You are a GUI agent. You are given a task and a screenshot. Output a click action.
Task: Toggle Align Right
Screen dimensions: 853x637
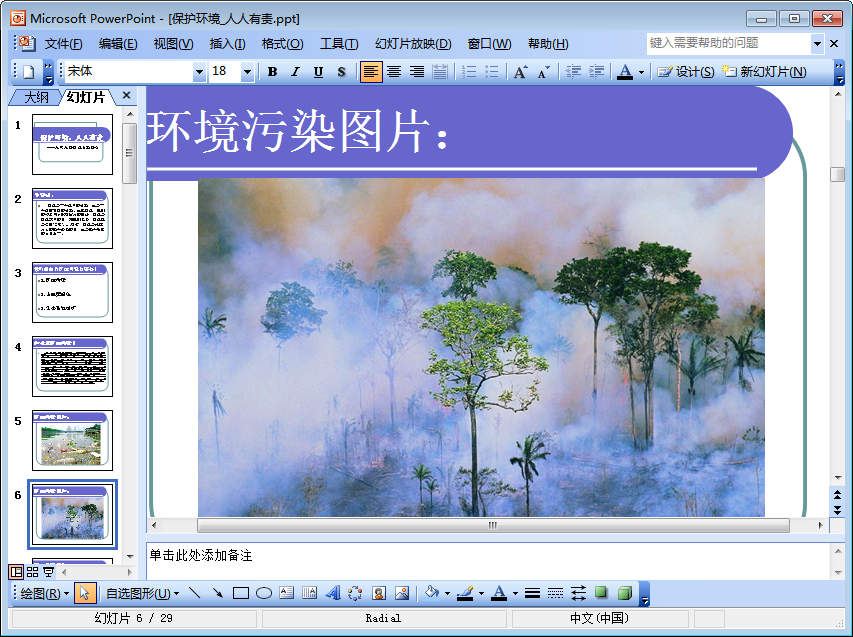[x=417, y=72]
